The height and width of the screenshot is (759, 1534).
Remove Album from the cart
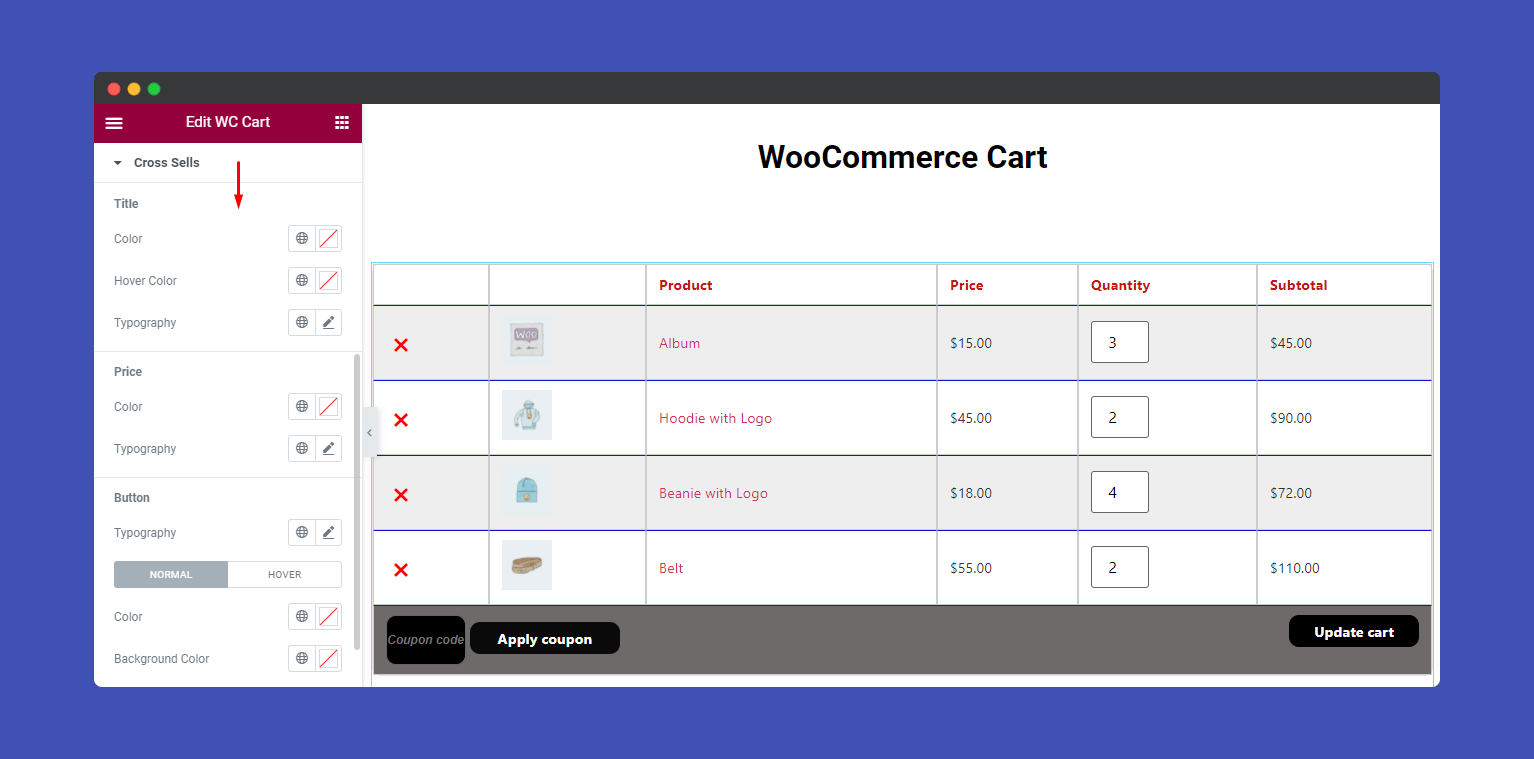(401, 345)
